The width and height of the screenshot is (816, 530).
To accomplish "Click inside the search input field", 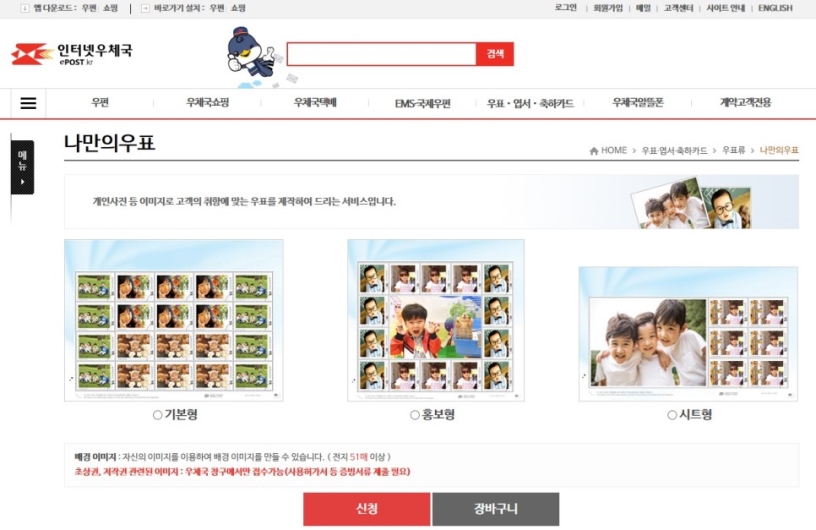I will pyautogui.click(x=381, y=54).
